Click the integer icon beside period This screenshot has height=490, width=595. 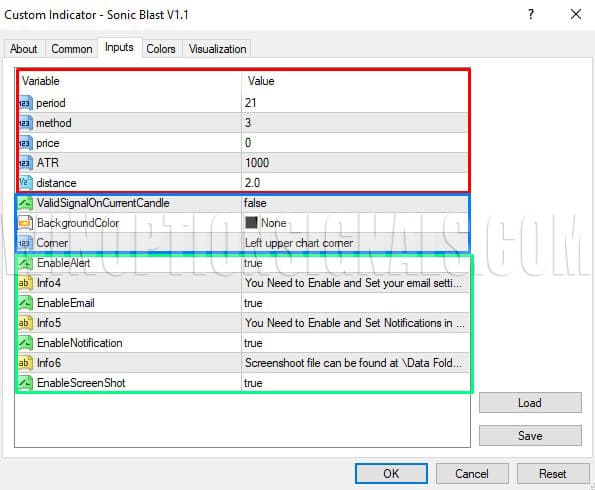point(25,103)
